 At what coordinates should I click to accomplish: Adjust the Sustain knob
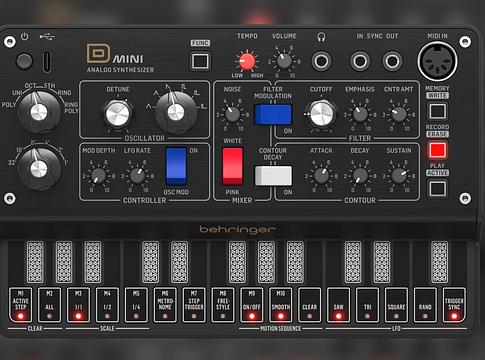pyautogui.click(x=399, y=176)
